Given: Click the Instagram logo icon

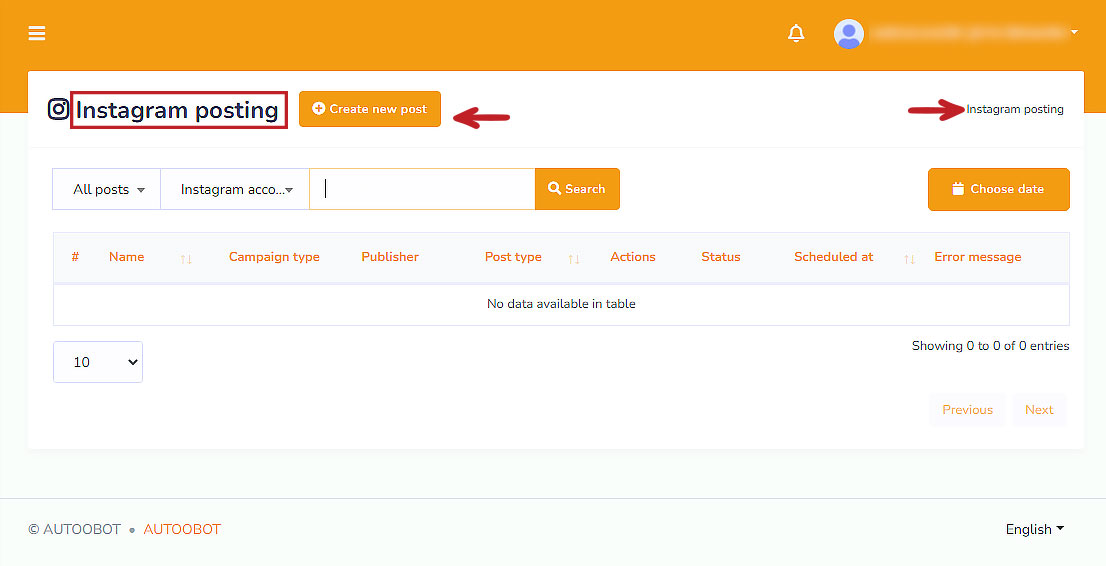Looking at the screenshot, I should click(59, 109).
